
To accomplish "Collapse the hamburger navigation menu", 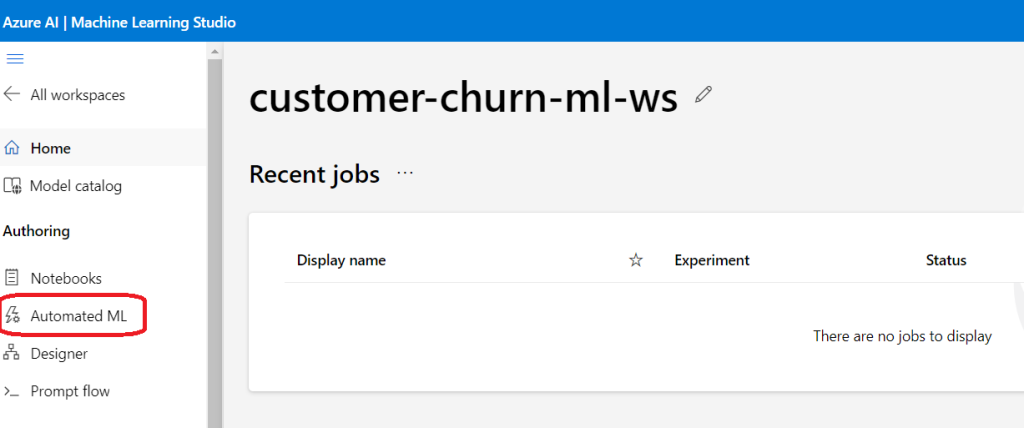I will tap(14, 59).
